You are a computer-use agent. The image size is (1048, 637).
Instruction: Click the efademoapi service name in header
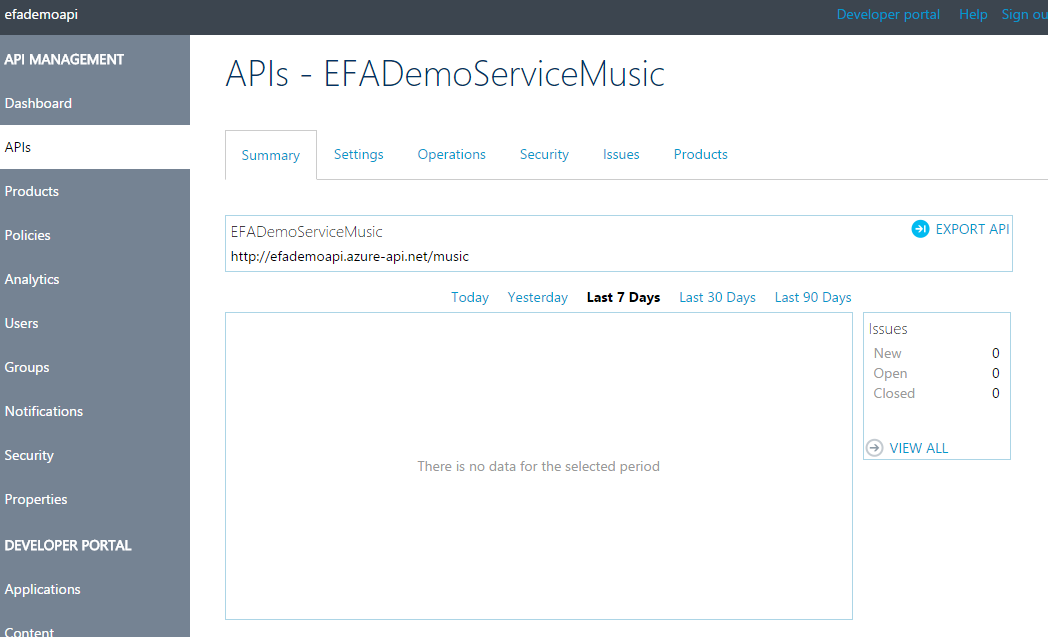[41, 14]
